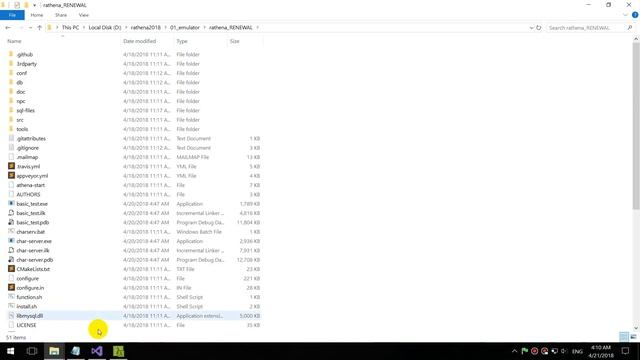Select the char-server.ilk file name

(x=33, y=251)
